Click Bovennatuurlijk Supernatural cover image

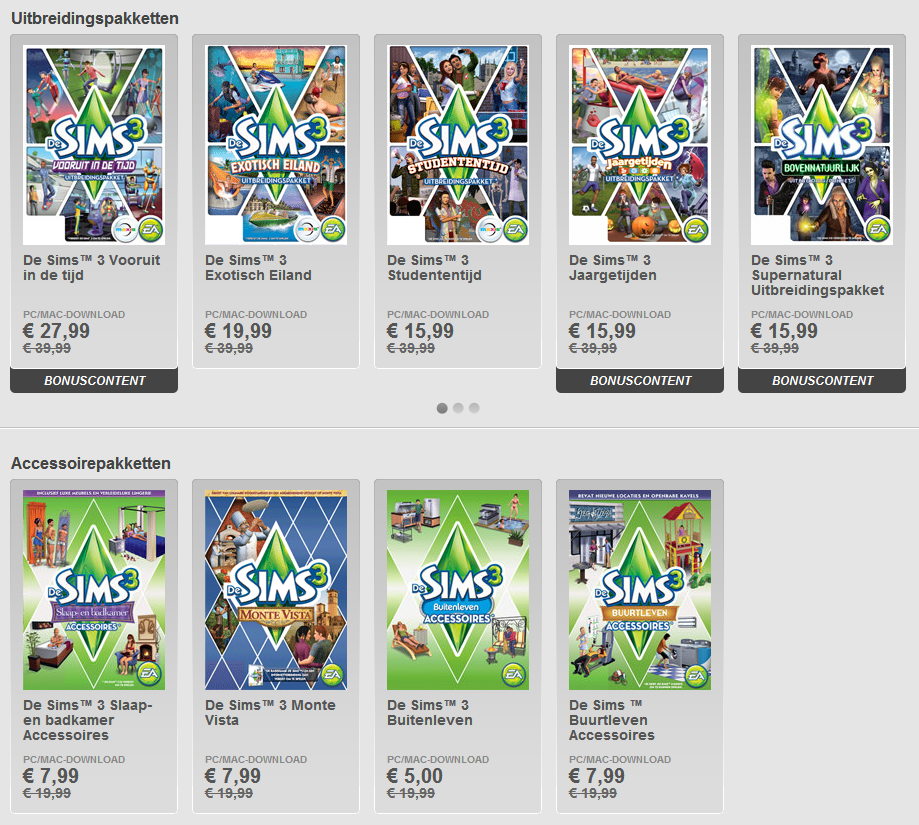822,145
